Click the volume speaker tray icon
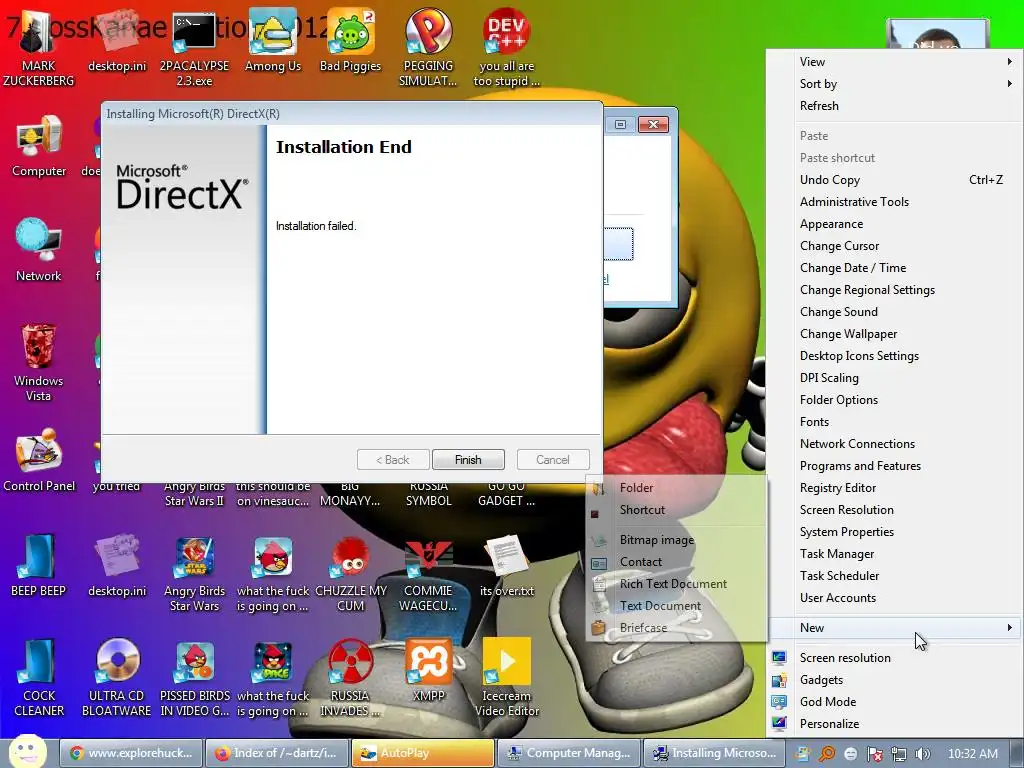 coord(922,754)
